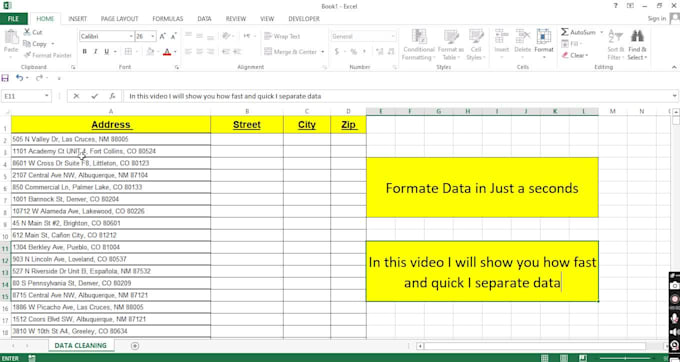Open the Format cells menu
Screen dimensions: 680x362
coord(544,45)
